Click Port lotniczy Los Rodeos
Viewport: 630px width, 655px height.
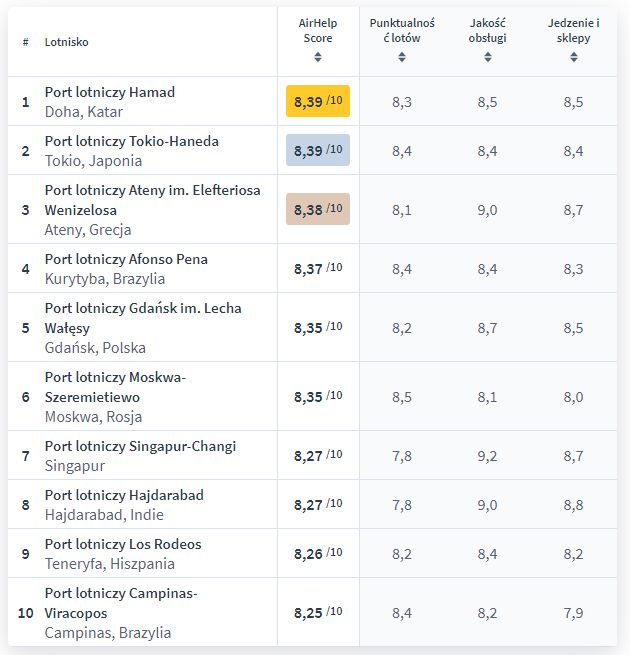tap(123, 544)
